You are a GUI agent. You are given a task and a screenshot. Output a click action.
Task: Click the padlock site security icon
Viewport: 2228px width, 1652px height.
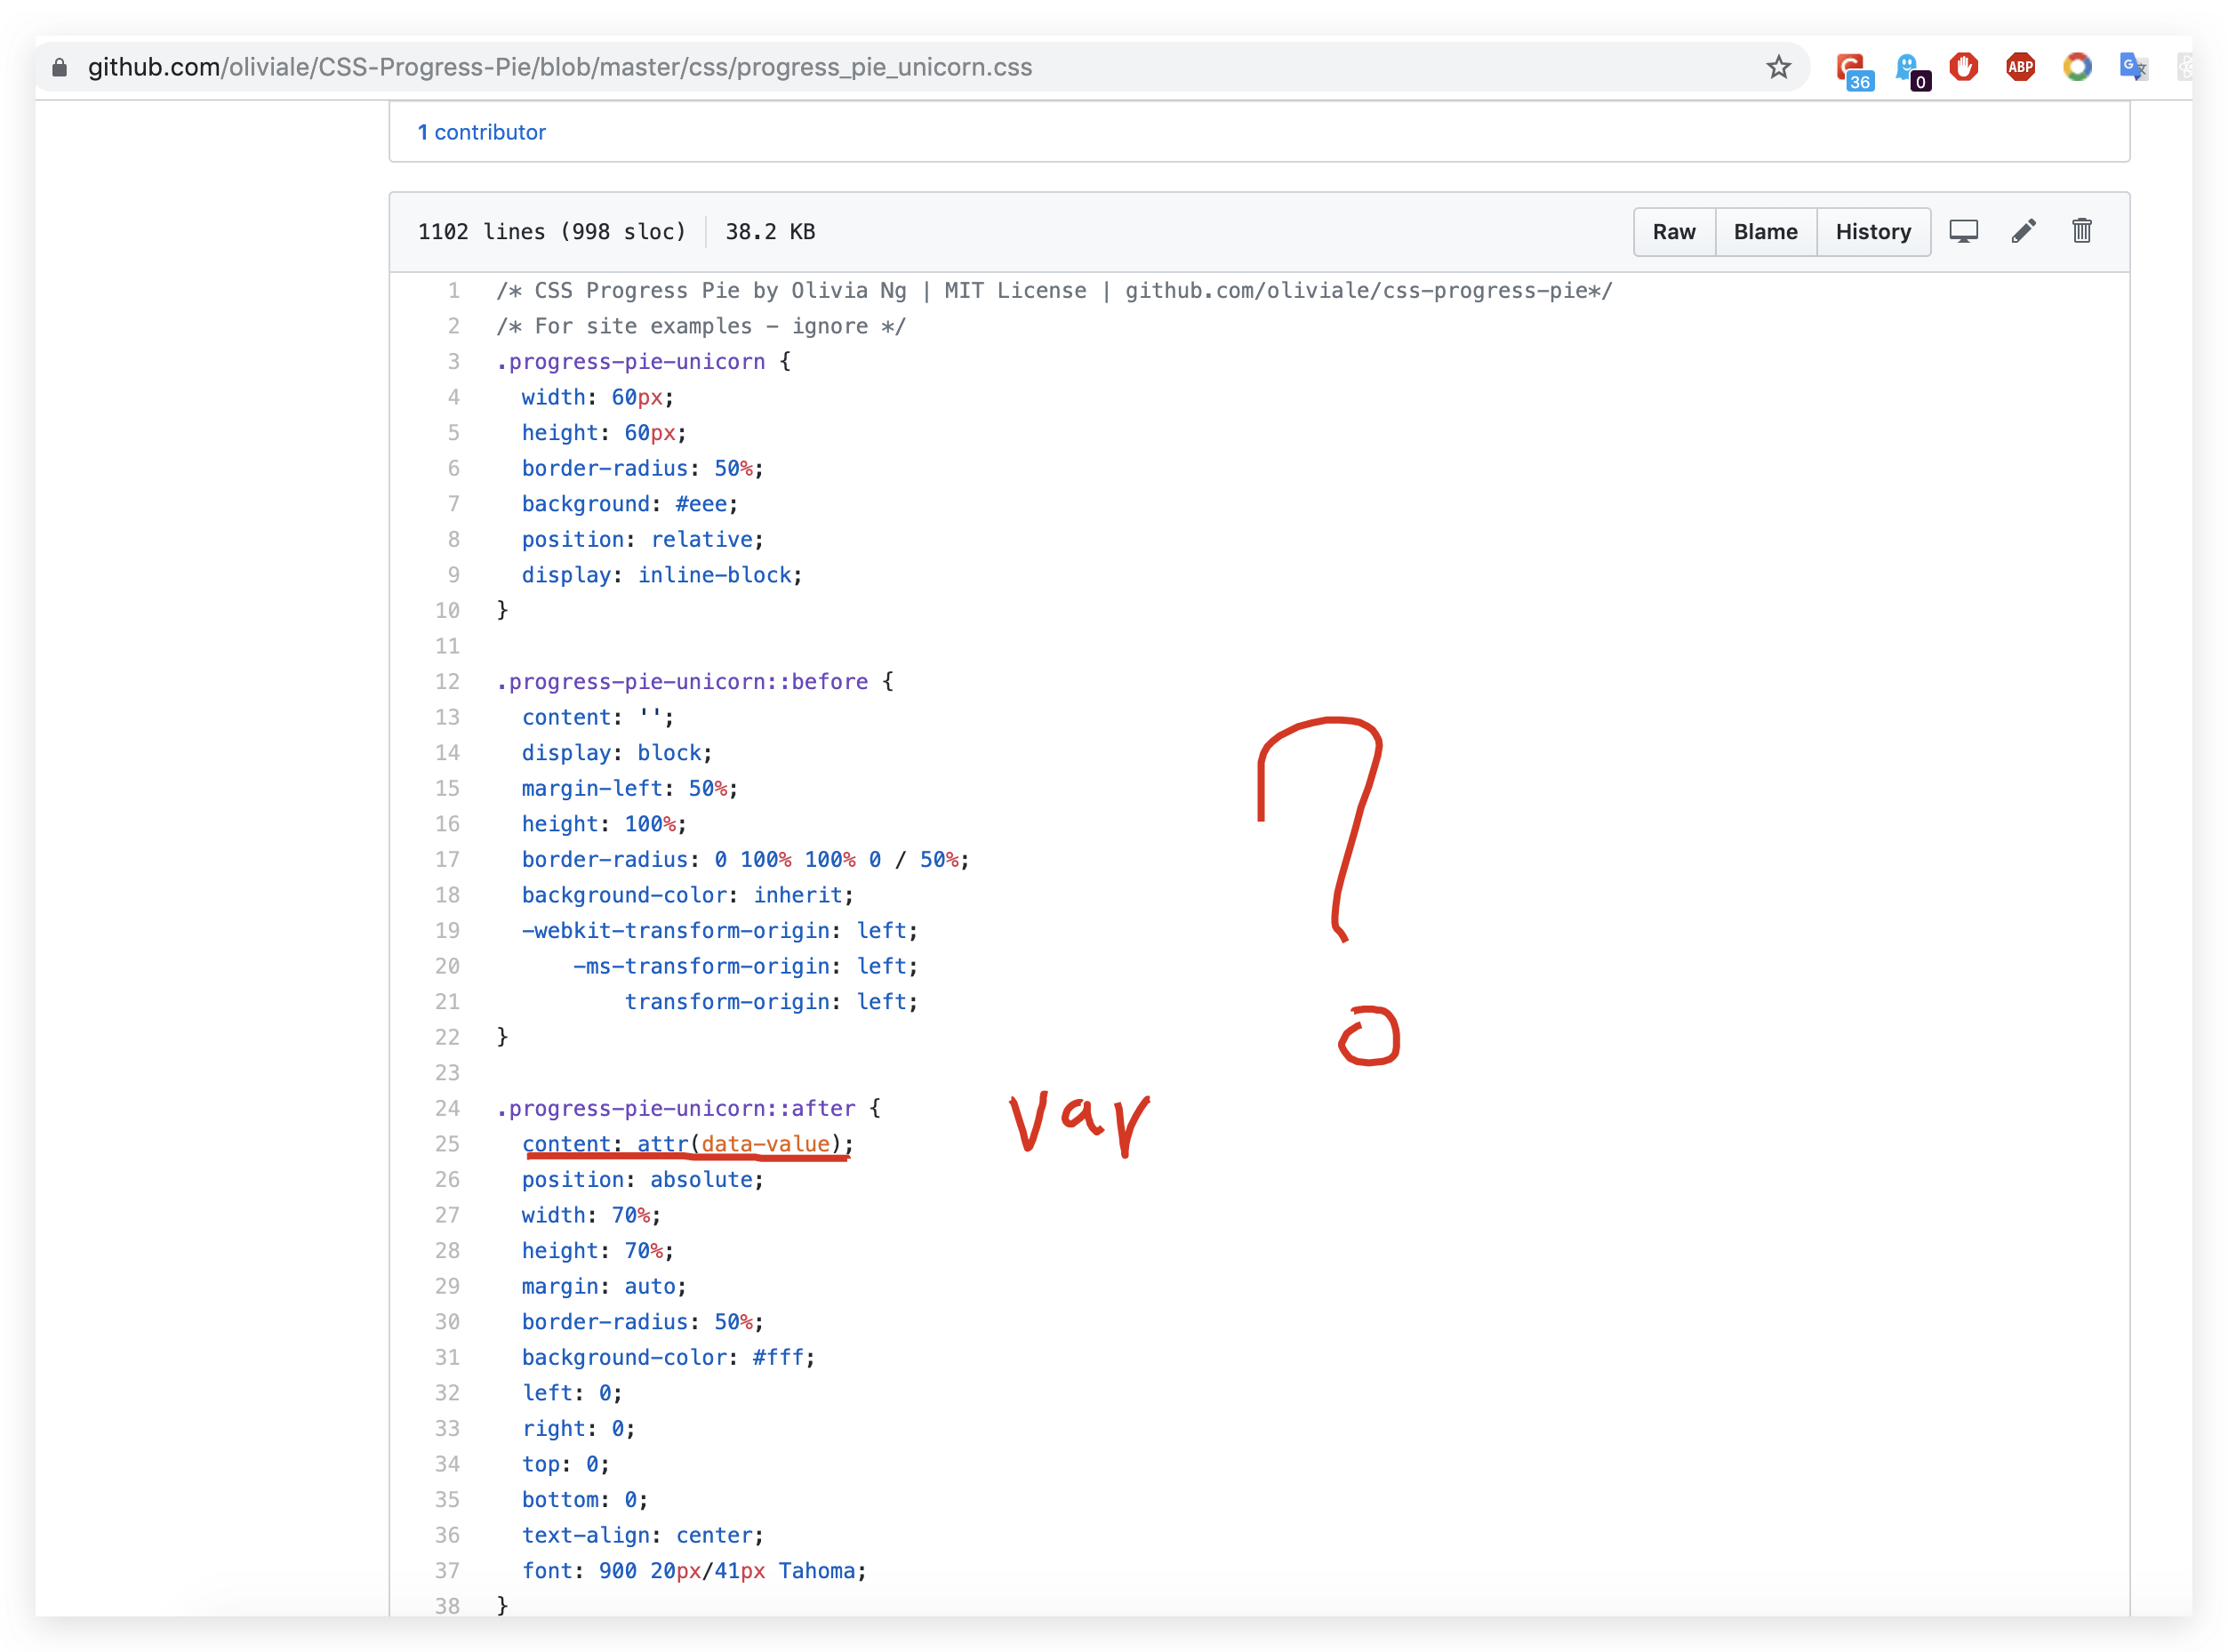point(59,67)
